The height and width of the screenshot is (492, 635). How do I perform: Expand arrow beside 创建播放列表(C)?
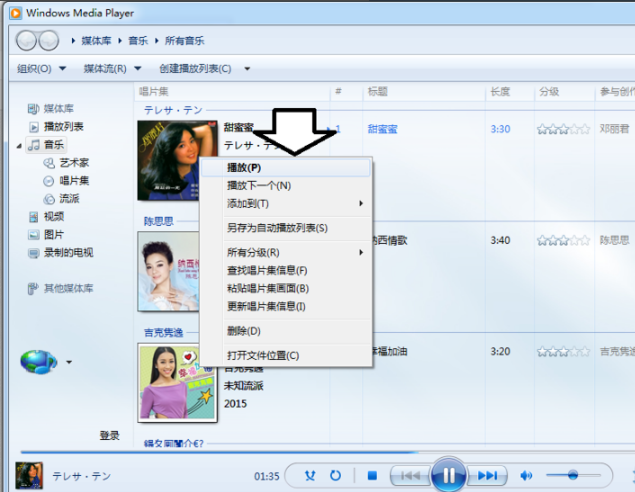tap(247, 69)
